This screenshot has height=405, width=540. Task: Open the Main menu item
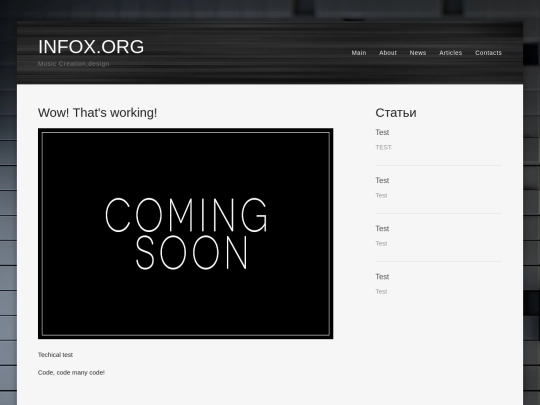pos(359,53)
